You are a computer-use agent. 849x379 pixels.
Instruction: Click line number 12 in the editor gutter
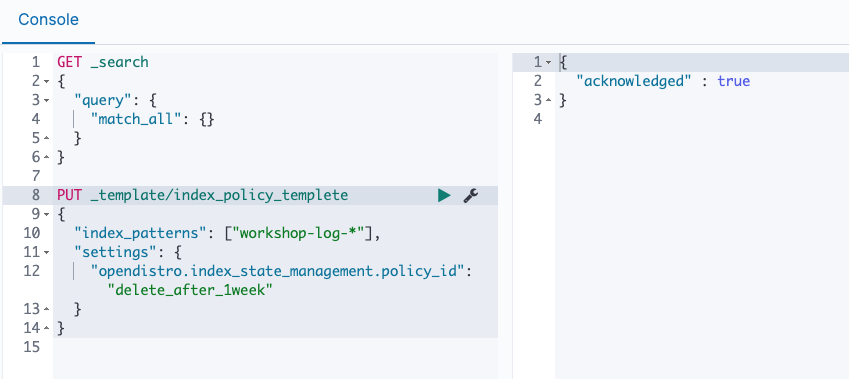point(32,271)
